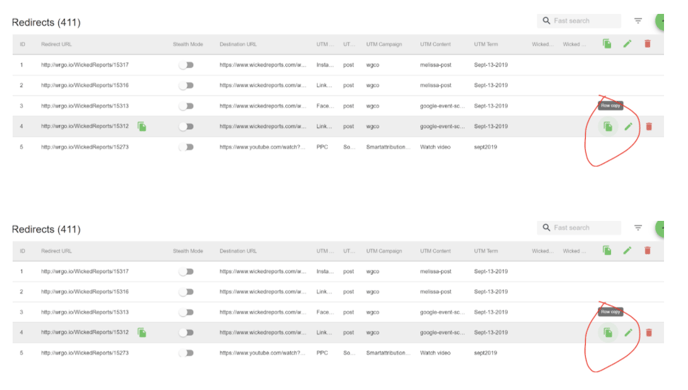The height and width of the screenshot is (390, 688).
Task: Sort by UTM Content header in lower table
Action: [435, 251]
